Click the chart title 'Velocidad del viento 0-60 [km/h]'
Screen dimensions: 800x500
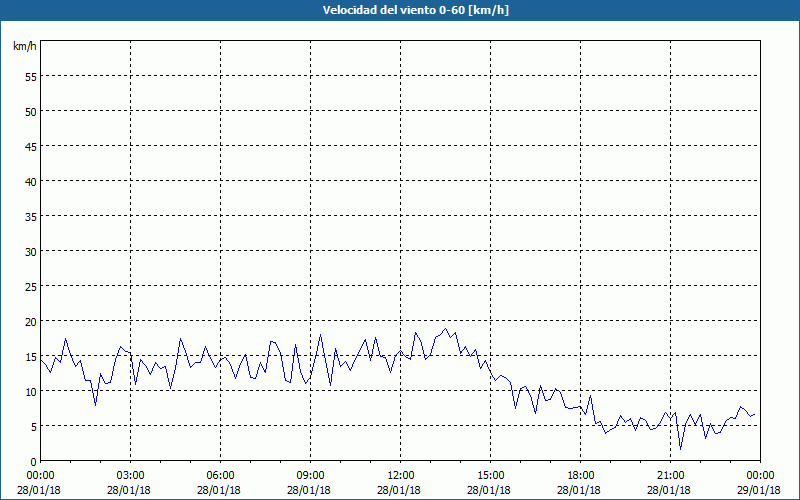point(416,10)
